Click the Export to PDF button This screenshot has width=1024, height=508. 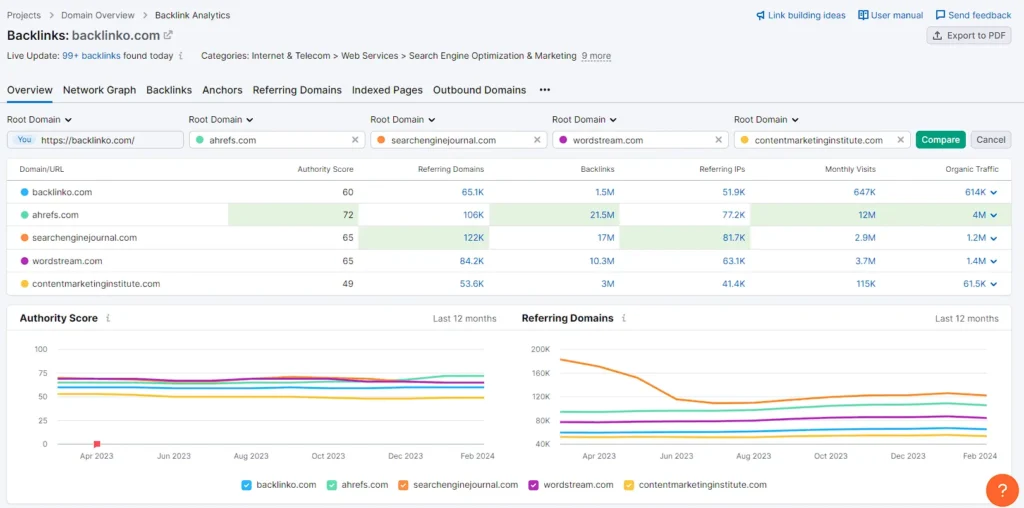pyautogui.click(x=968, y=35)
